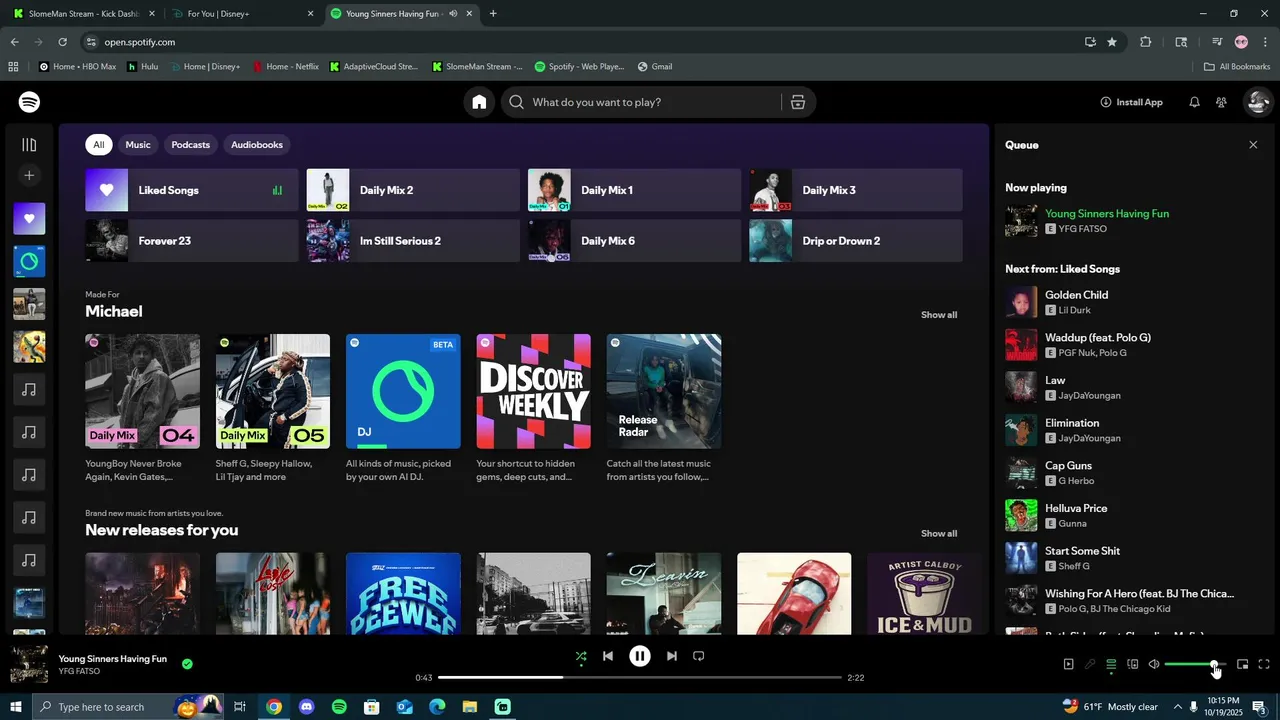Click the saved checkmark beside Young Sinners Having Fun
The width and height of the screenshot is (1280, 720).
187,663
